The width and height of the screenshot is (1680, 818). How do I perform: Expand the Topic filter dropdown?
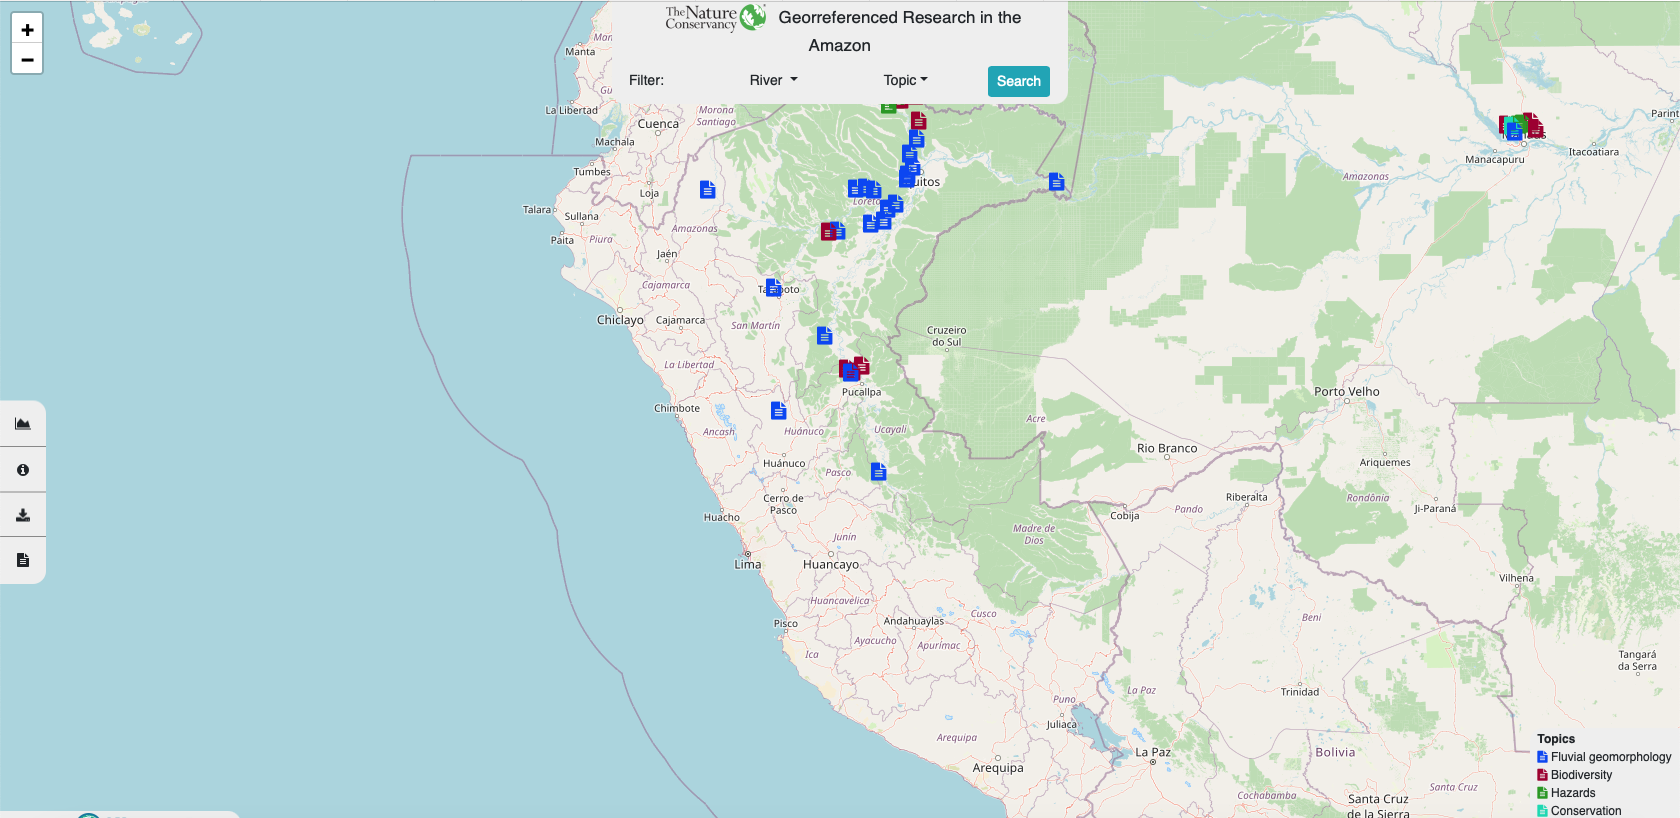point(905,81)
